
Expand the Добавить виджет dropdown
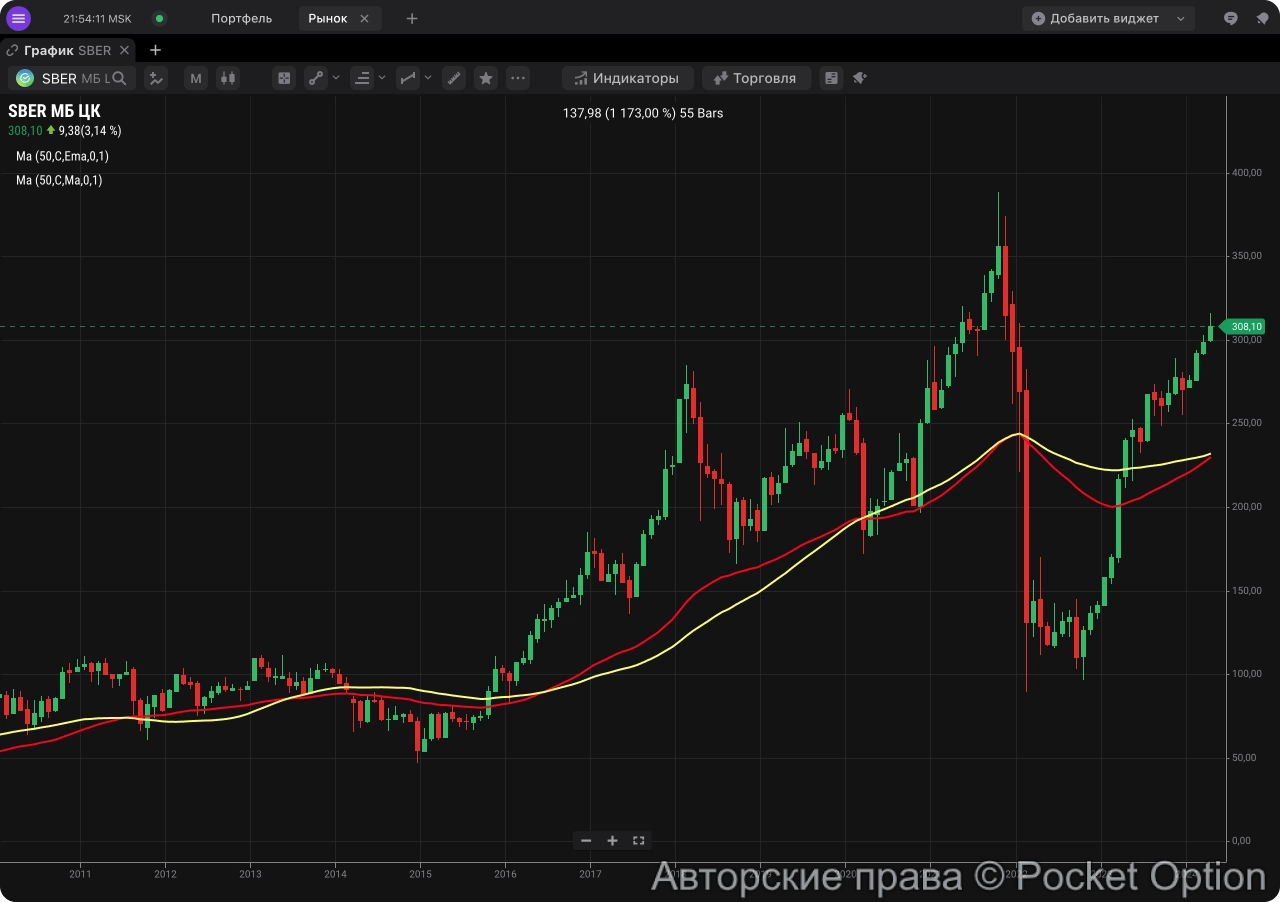[x=1181, y=18]
